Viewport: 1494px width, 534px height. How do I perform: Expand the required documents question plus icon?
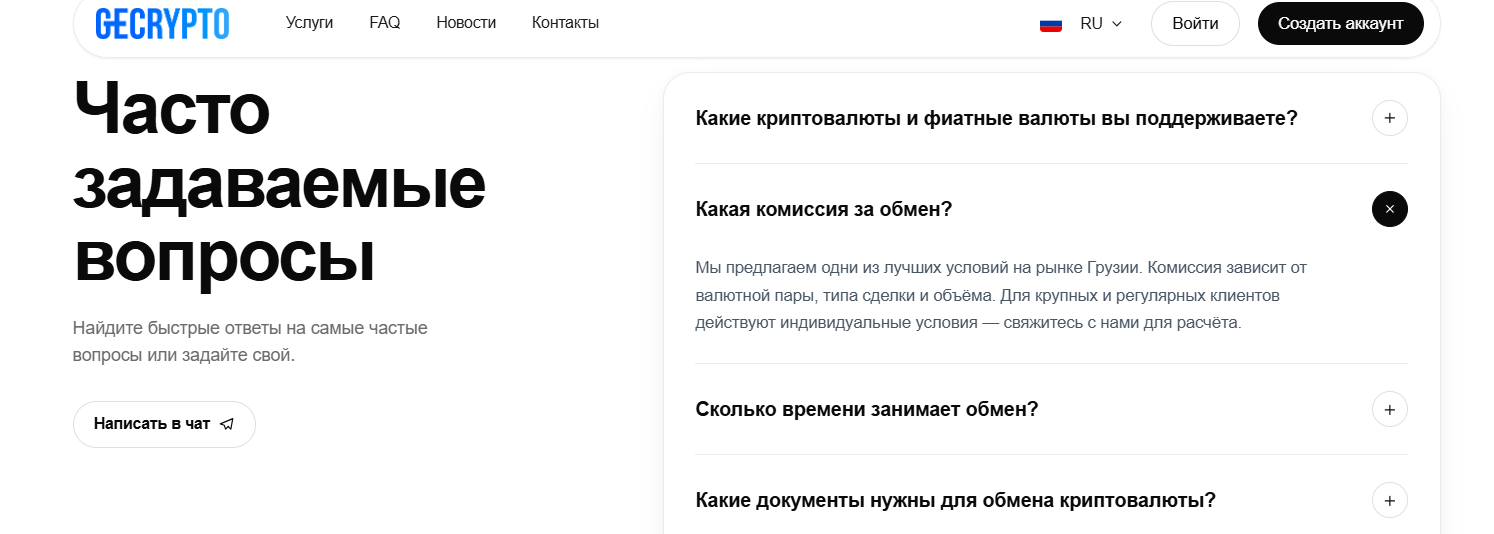pyautogui.click(x=1390, y=500)
